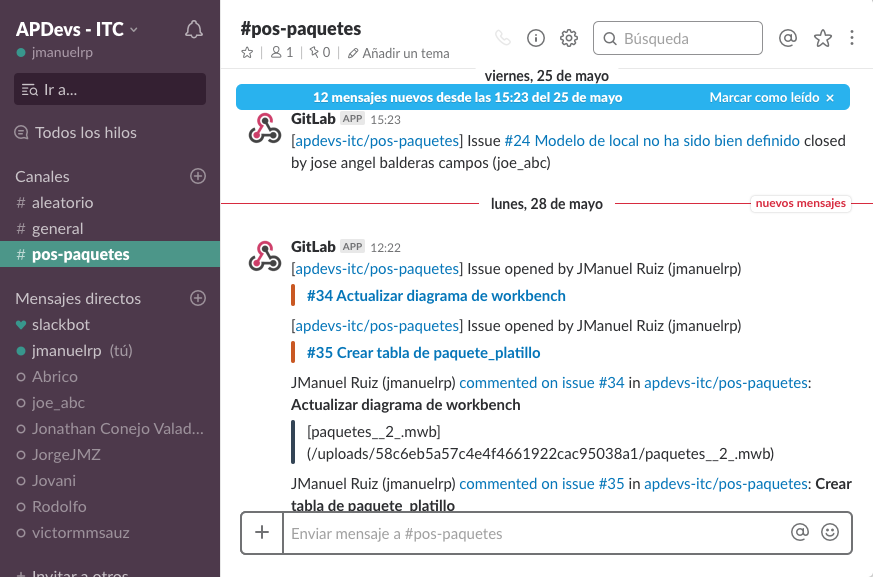Image resolution: width=873 pixels, height=577 pixels.
Task: Click the 'Mensajes directos' section header
Action: (x=78, y=299)
